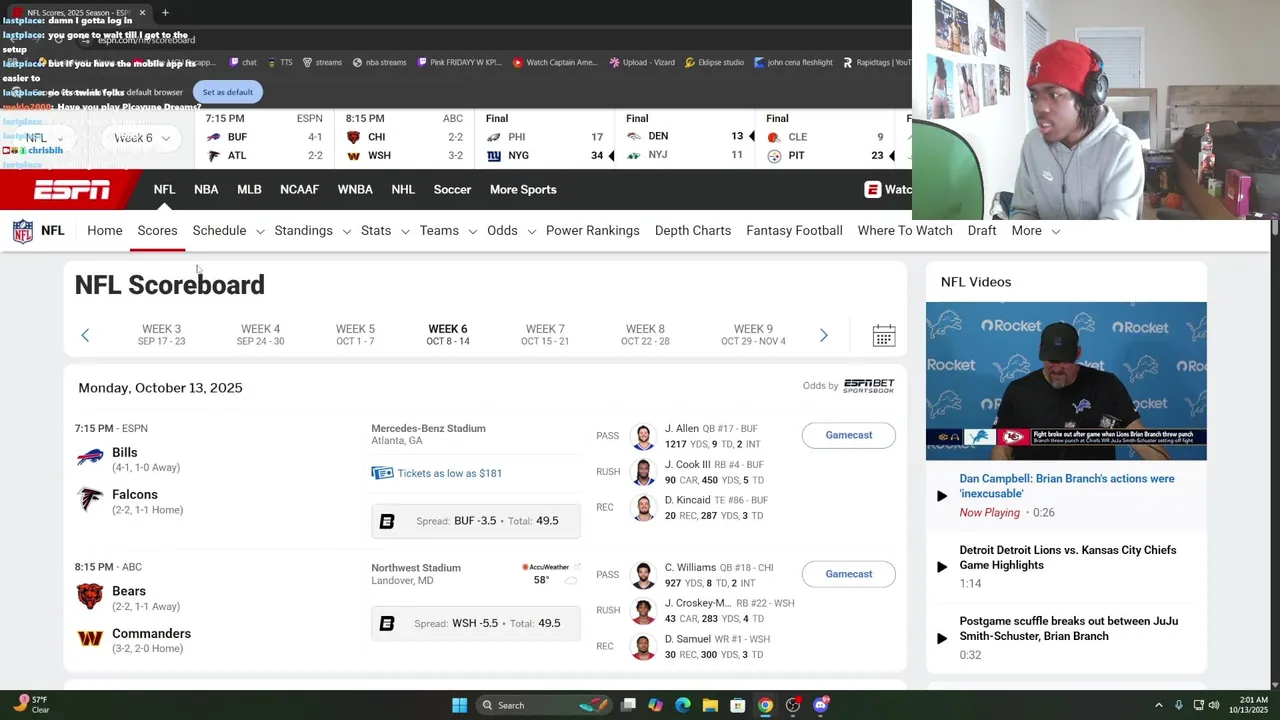1280x720 pixels.
Task: Expand the Odds submenu
Action: [531, 232]
